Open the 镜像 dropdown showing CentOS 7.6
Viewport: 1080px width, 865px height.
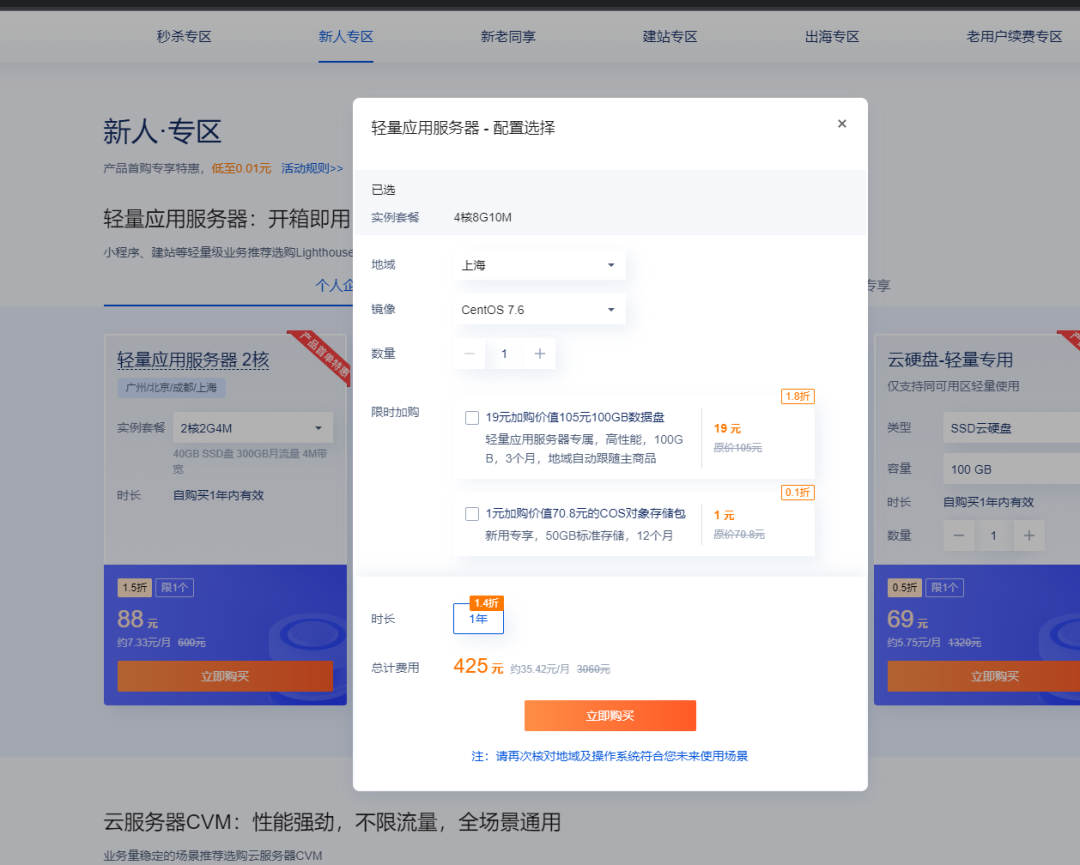[x=539, y=310]
